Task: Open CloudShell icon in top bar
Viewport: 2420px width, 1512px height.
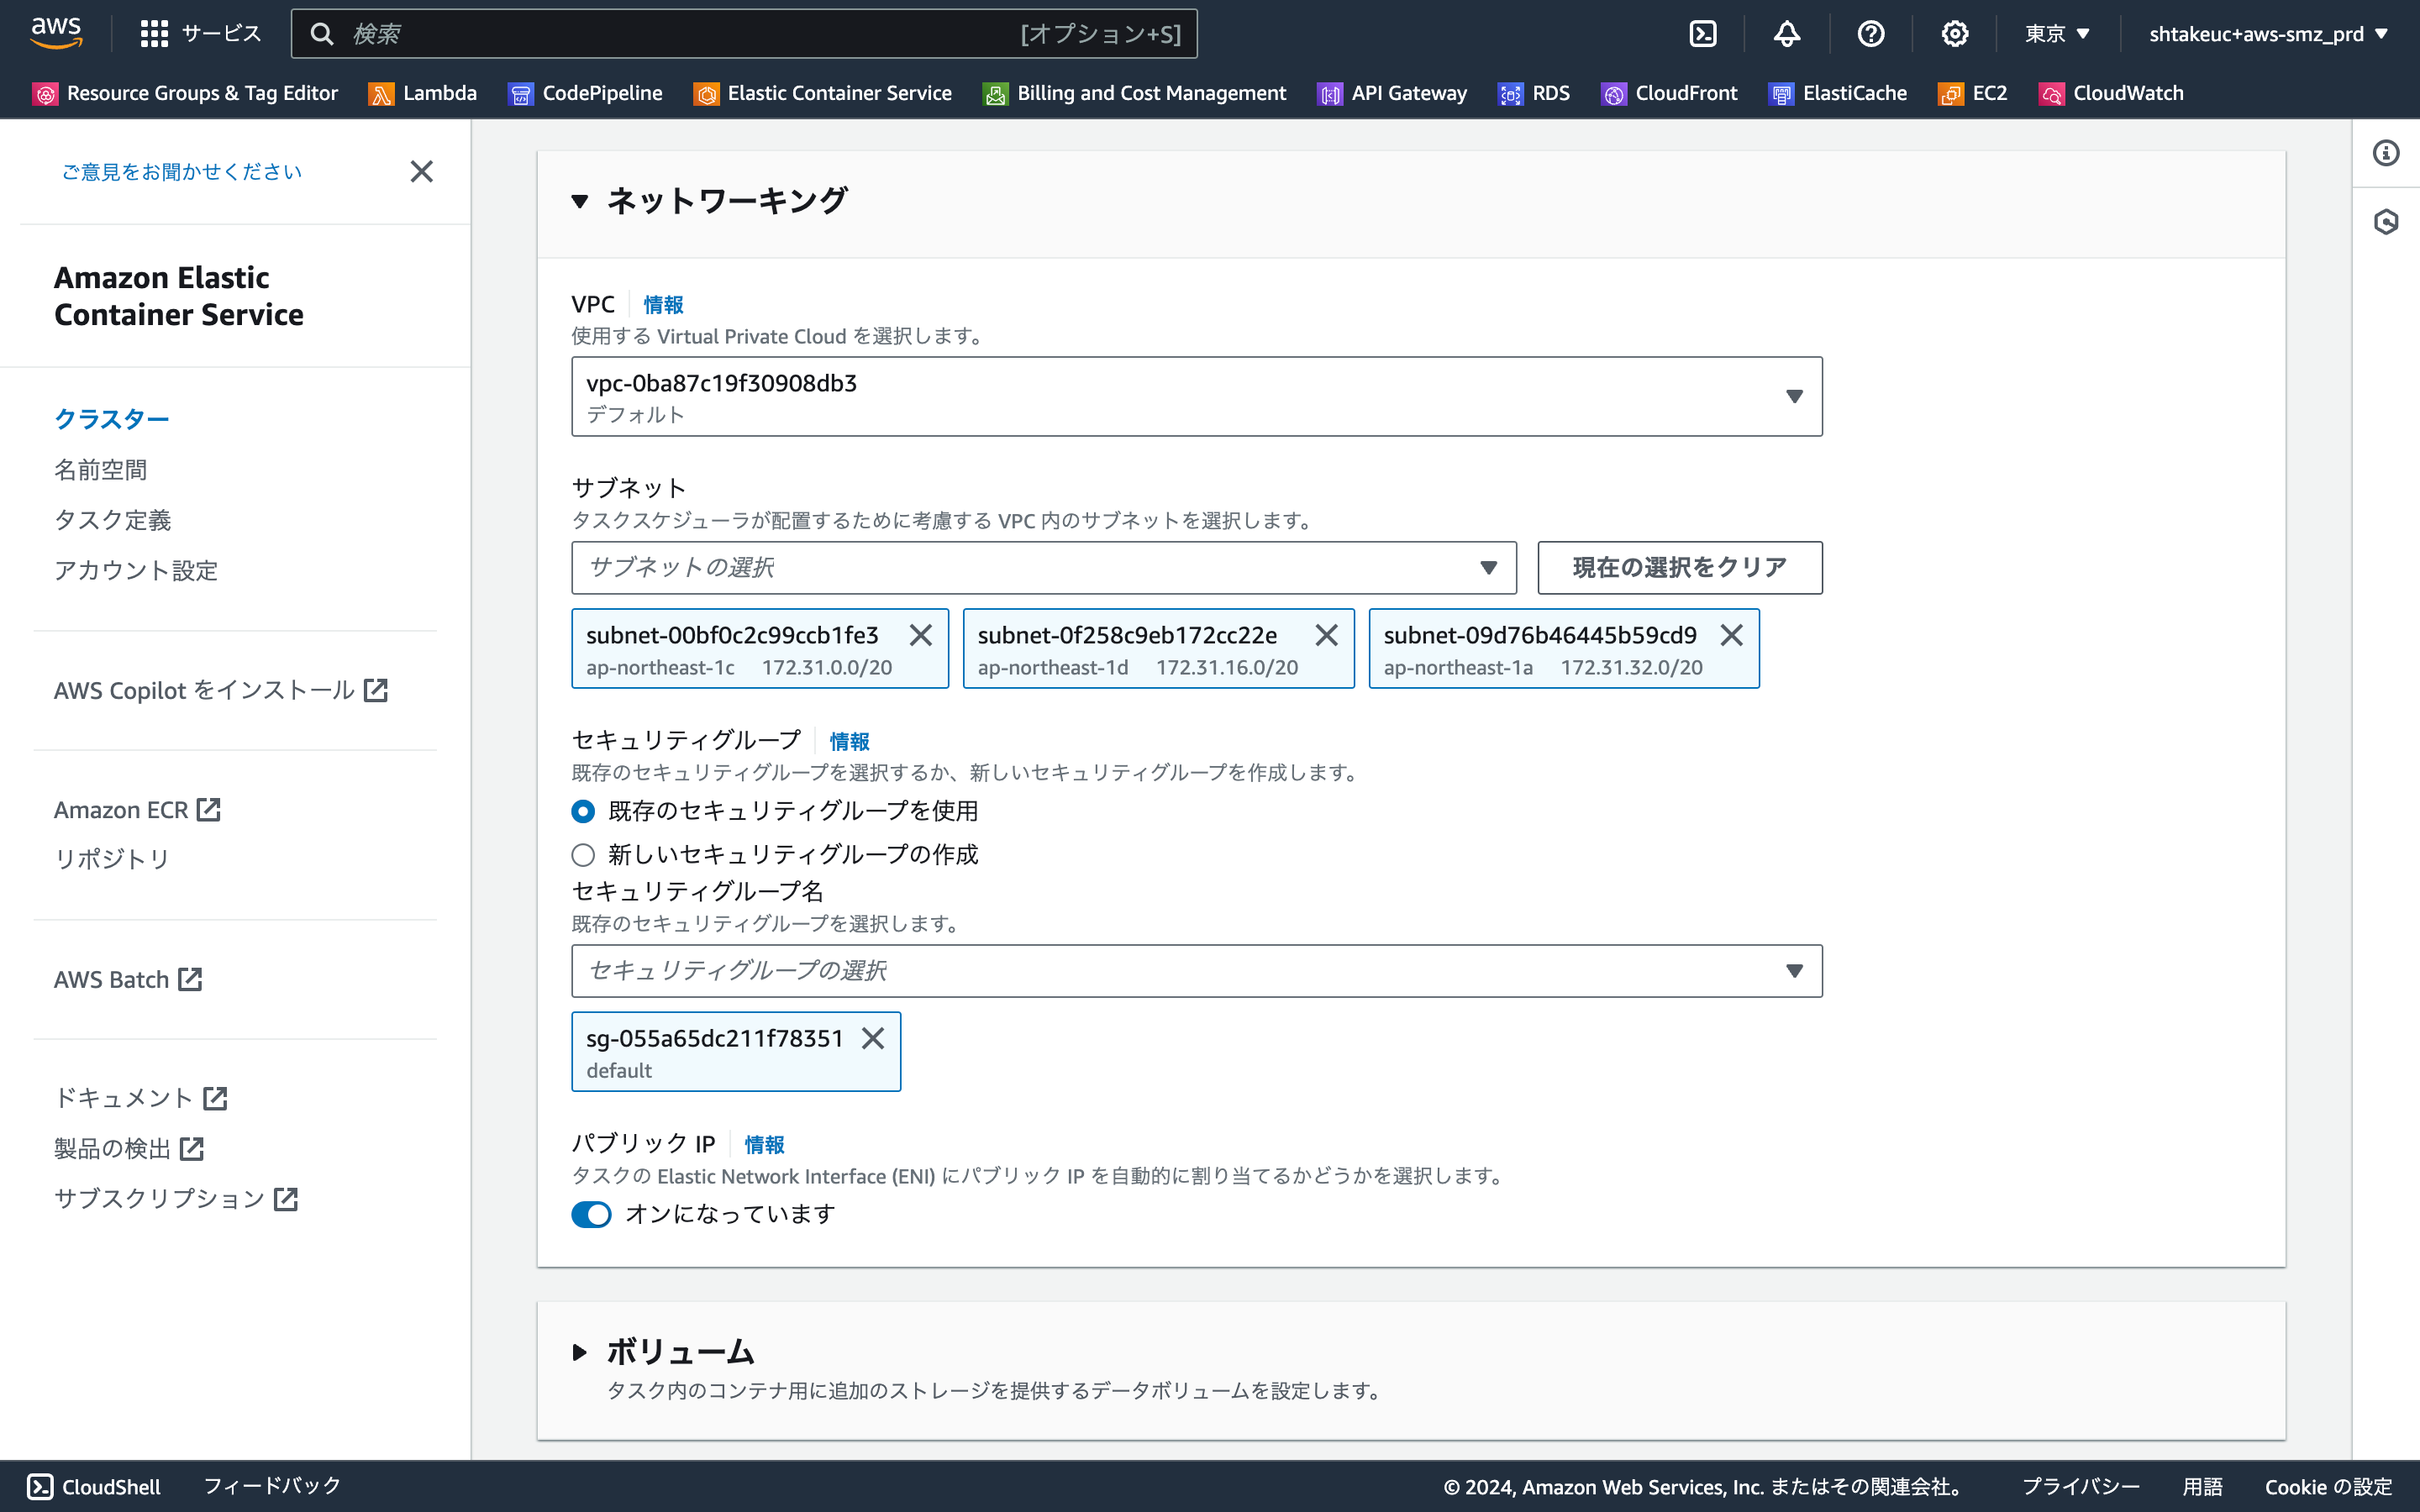Action: 1703,34
